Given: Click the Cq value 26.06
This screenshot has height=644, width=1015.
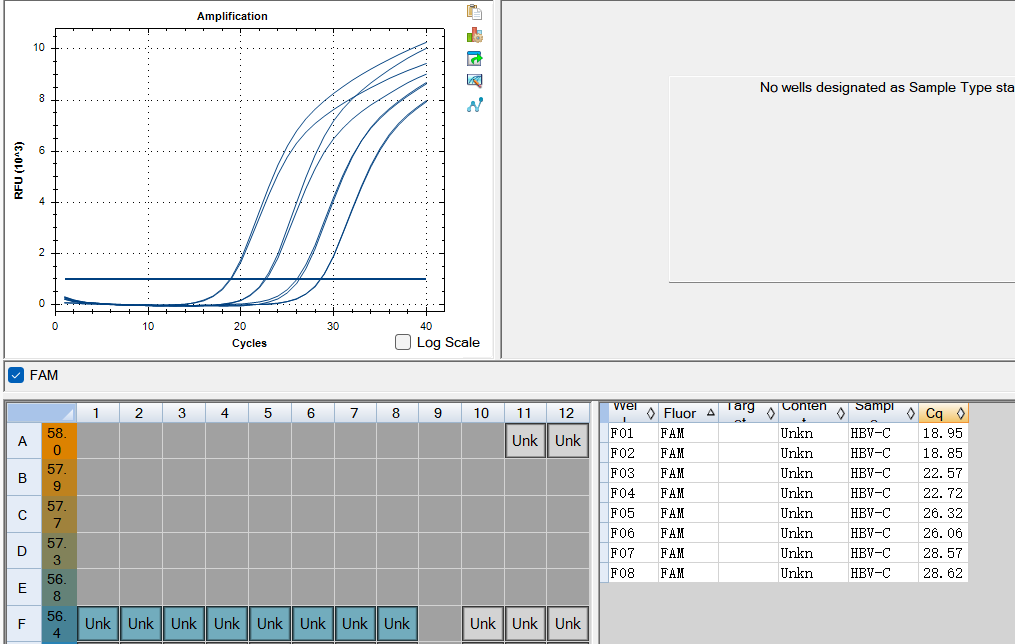Looking at the screenshot, I should 943,533.
